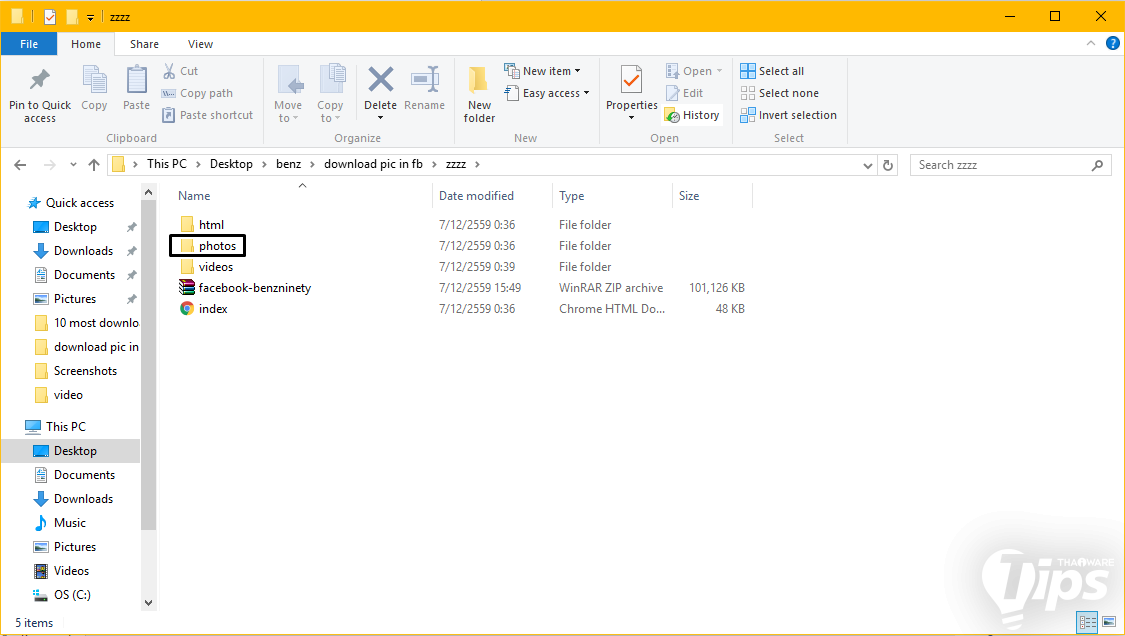This screenshot has width=1125, height=636.
Task: Expand the New item dropdown
Action: coord(546,71)
